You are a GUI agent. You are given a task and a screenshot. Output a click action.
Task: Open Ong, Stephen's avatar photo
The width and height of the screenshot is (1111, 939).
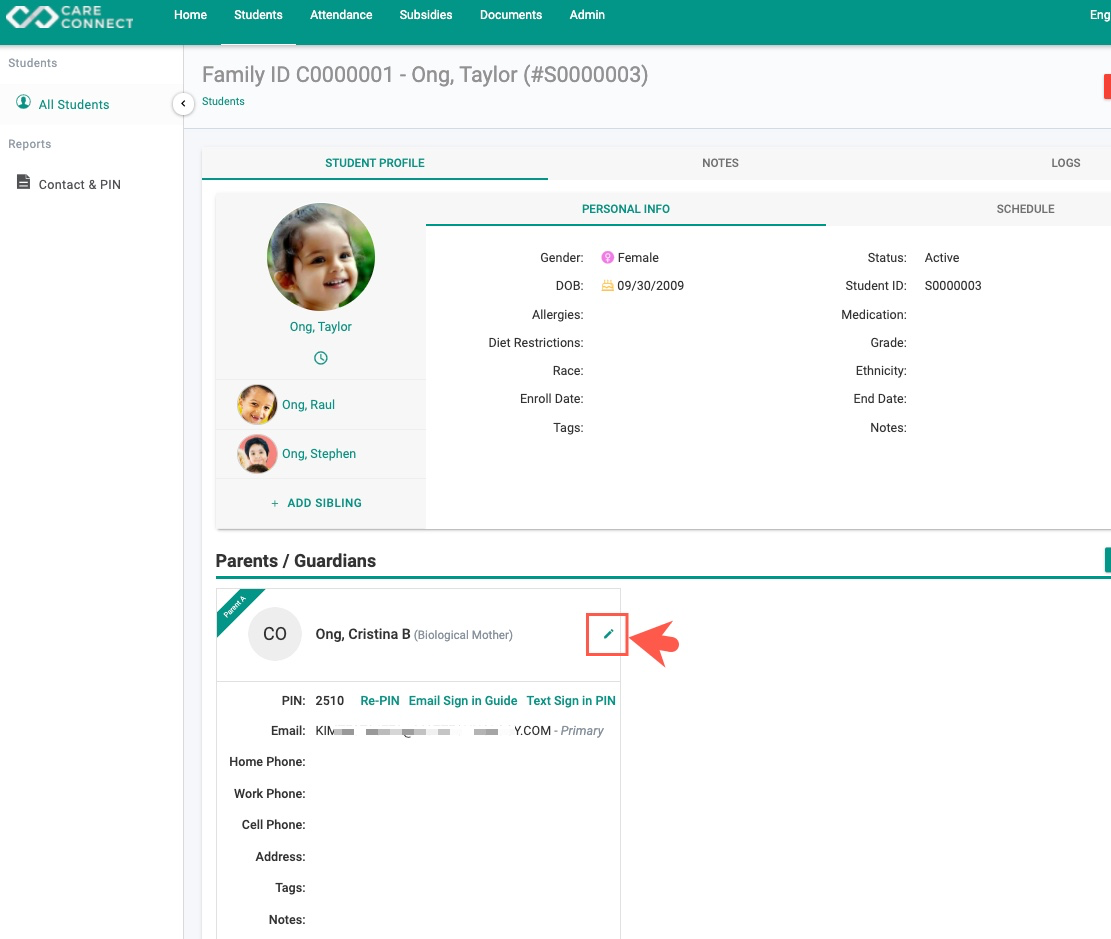pos(257,454)
